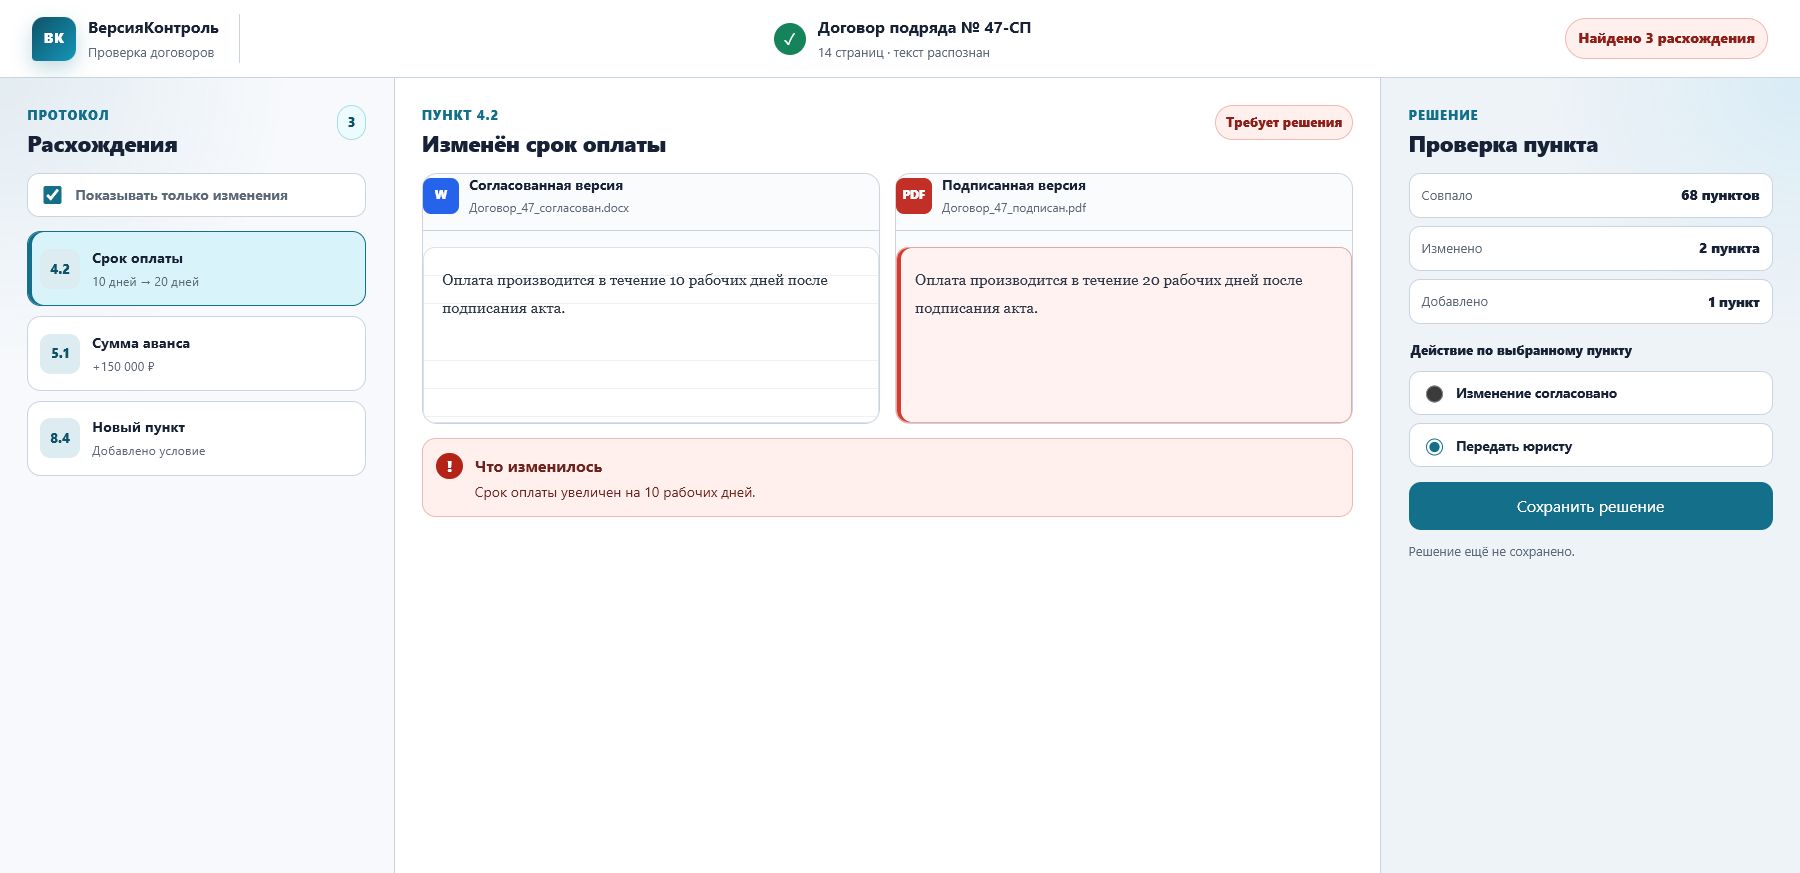Click 'Расхождения' sidebar heading
This screenshot has width=1800, height=873.
102,145
